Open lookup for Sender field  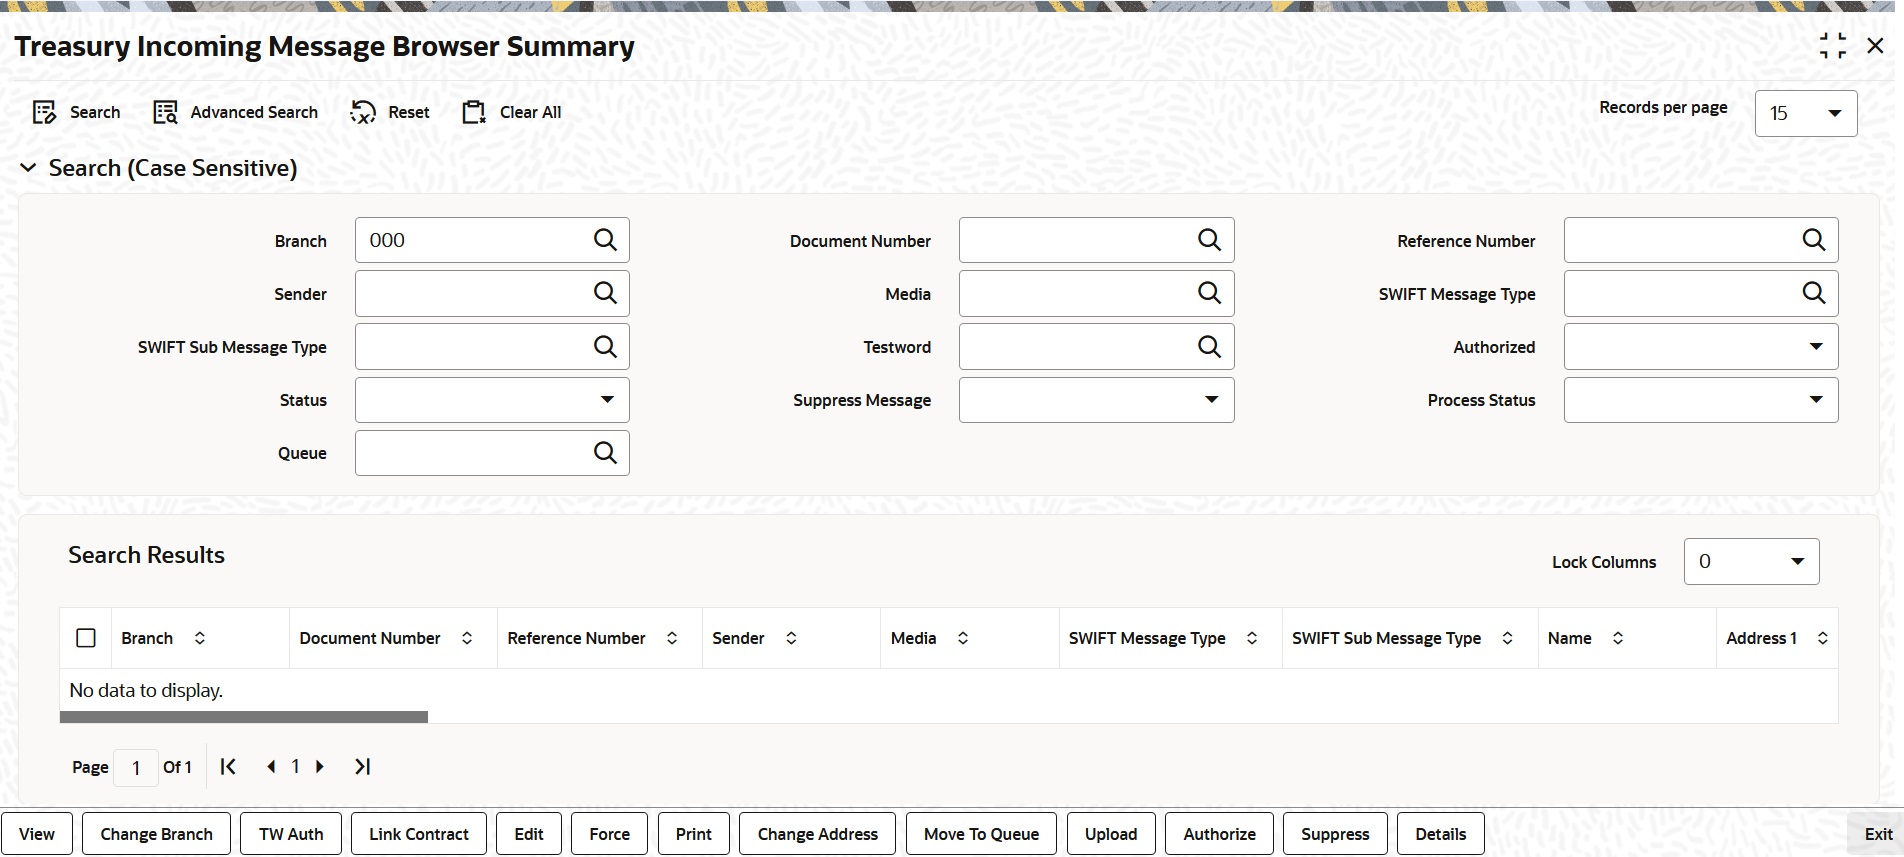(x=605, y=293)
